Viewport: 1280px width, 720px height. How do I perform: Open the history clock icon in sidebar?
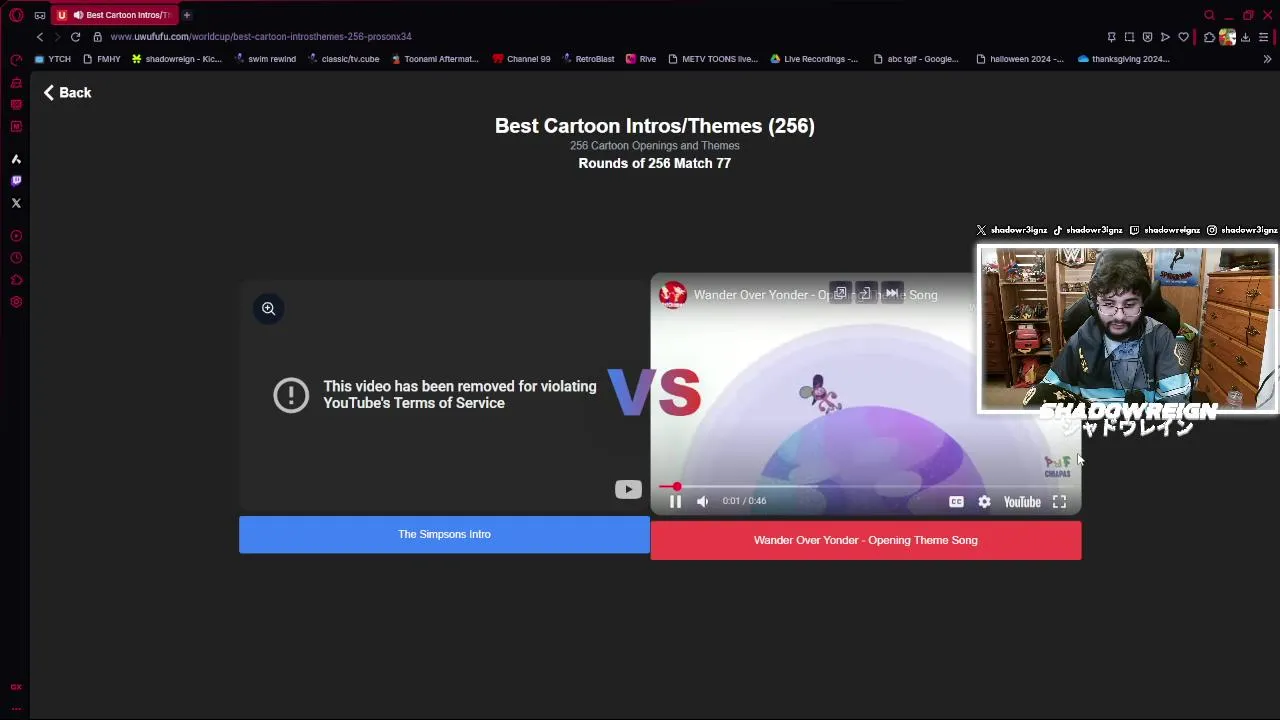[x=16, y=258]
